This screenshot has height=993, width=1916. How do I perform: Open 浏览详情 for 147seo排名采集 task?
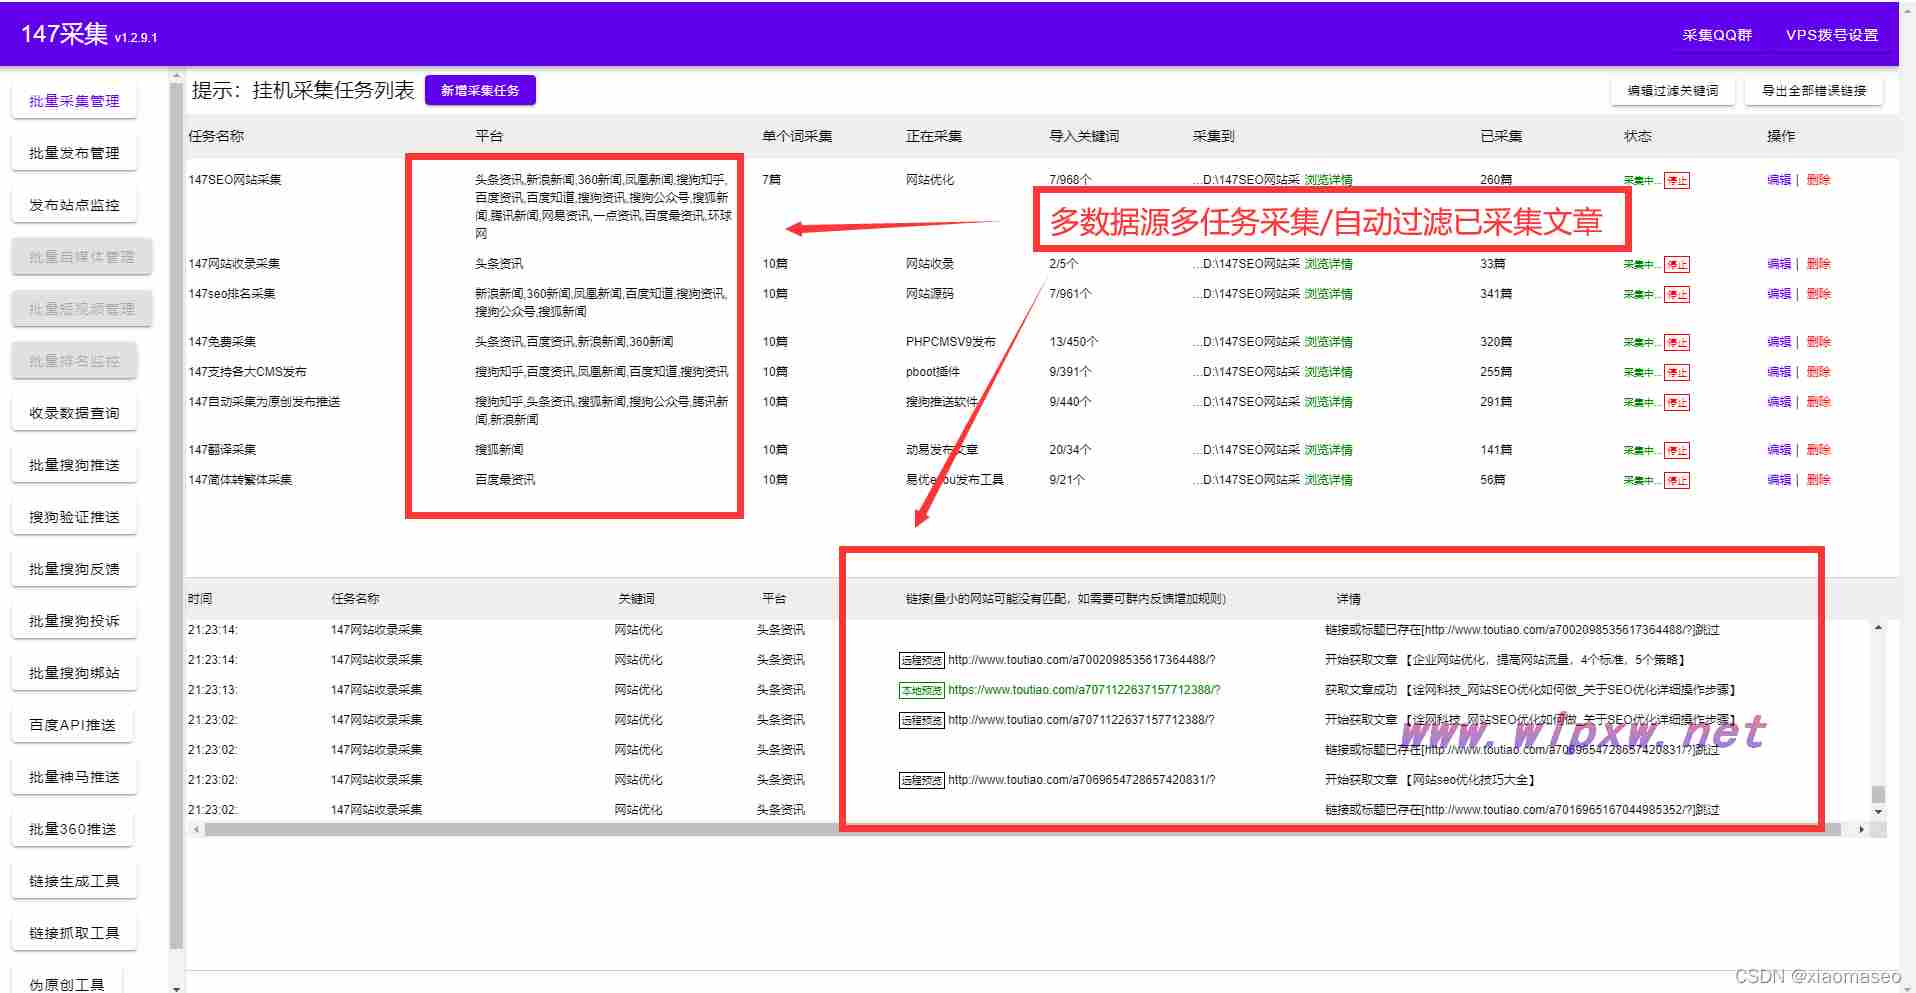point(1328,294)
